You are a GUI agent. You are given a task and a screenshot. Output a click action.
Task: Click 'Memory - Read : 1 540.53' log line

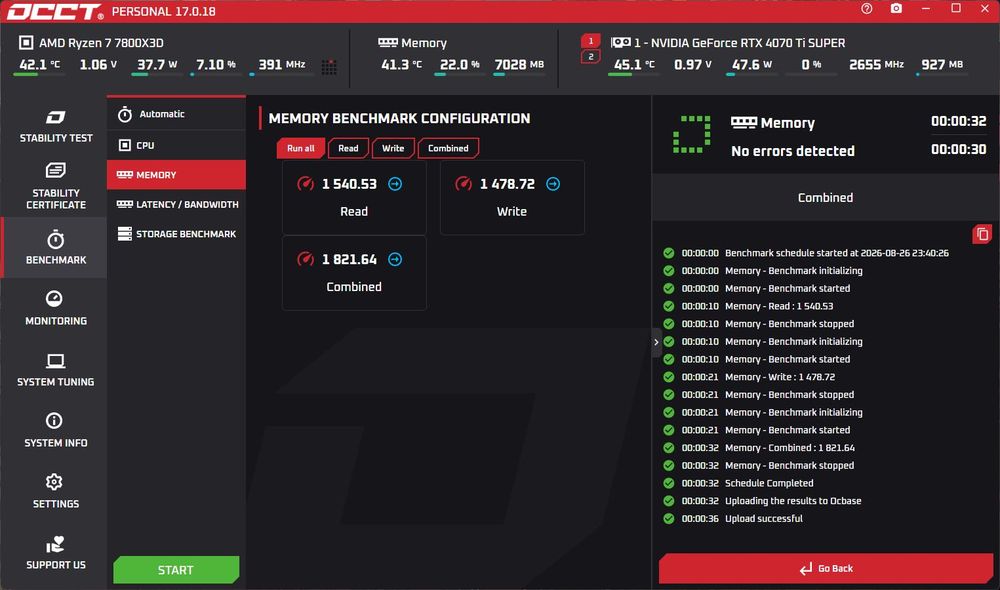(779, 306)
